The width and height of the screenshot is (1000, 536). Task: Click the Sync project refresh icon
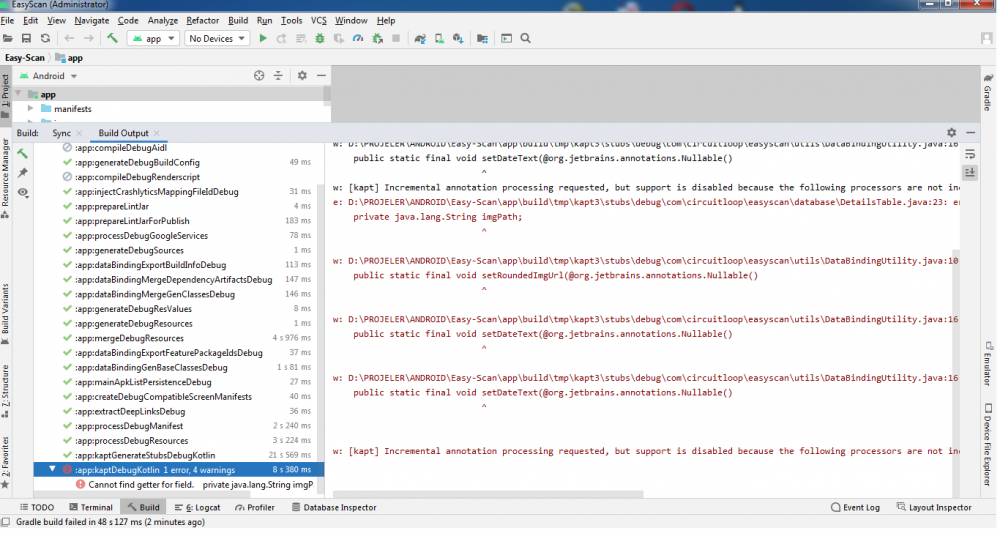point(45,39)
